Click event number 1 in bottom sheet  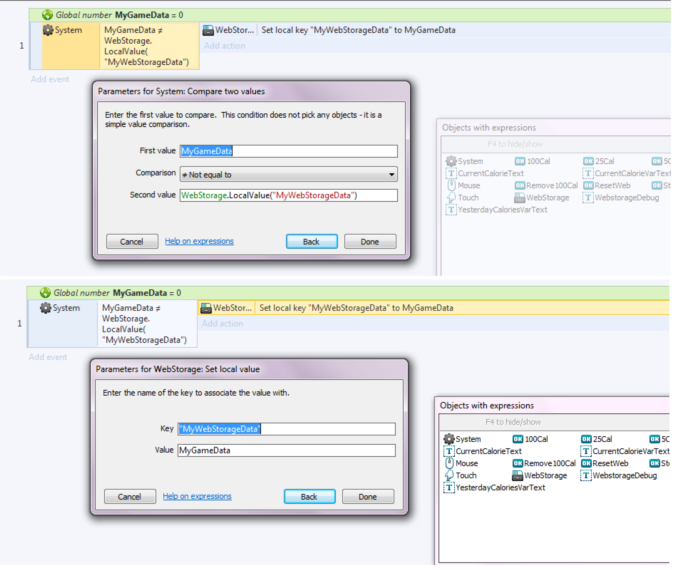tap(20, 324)
